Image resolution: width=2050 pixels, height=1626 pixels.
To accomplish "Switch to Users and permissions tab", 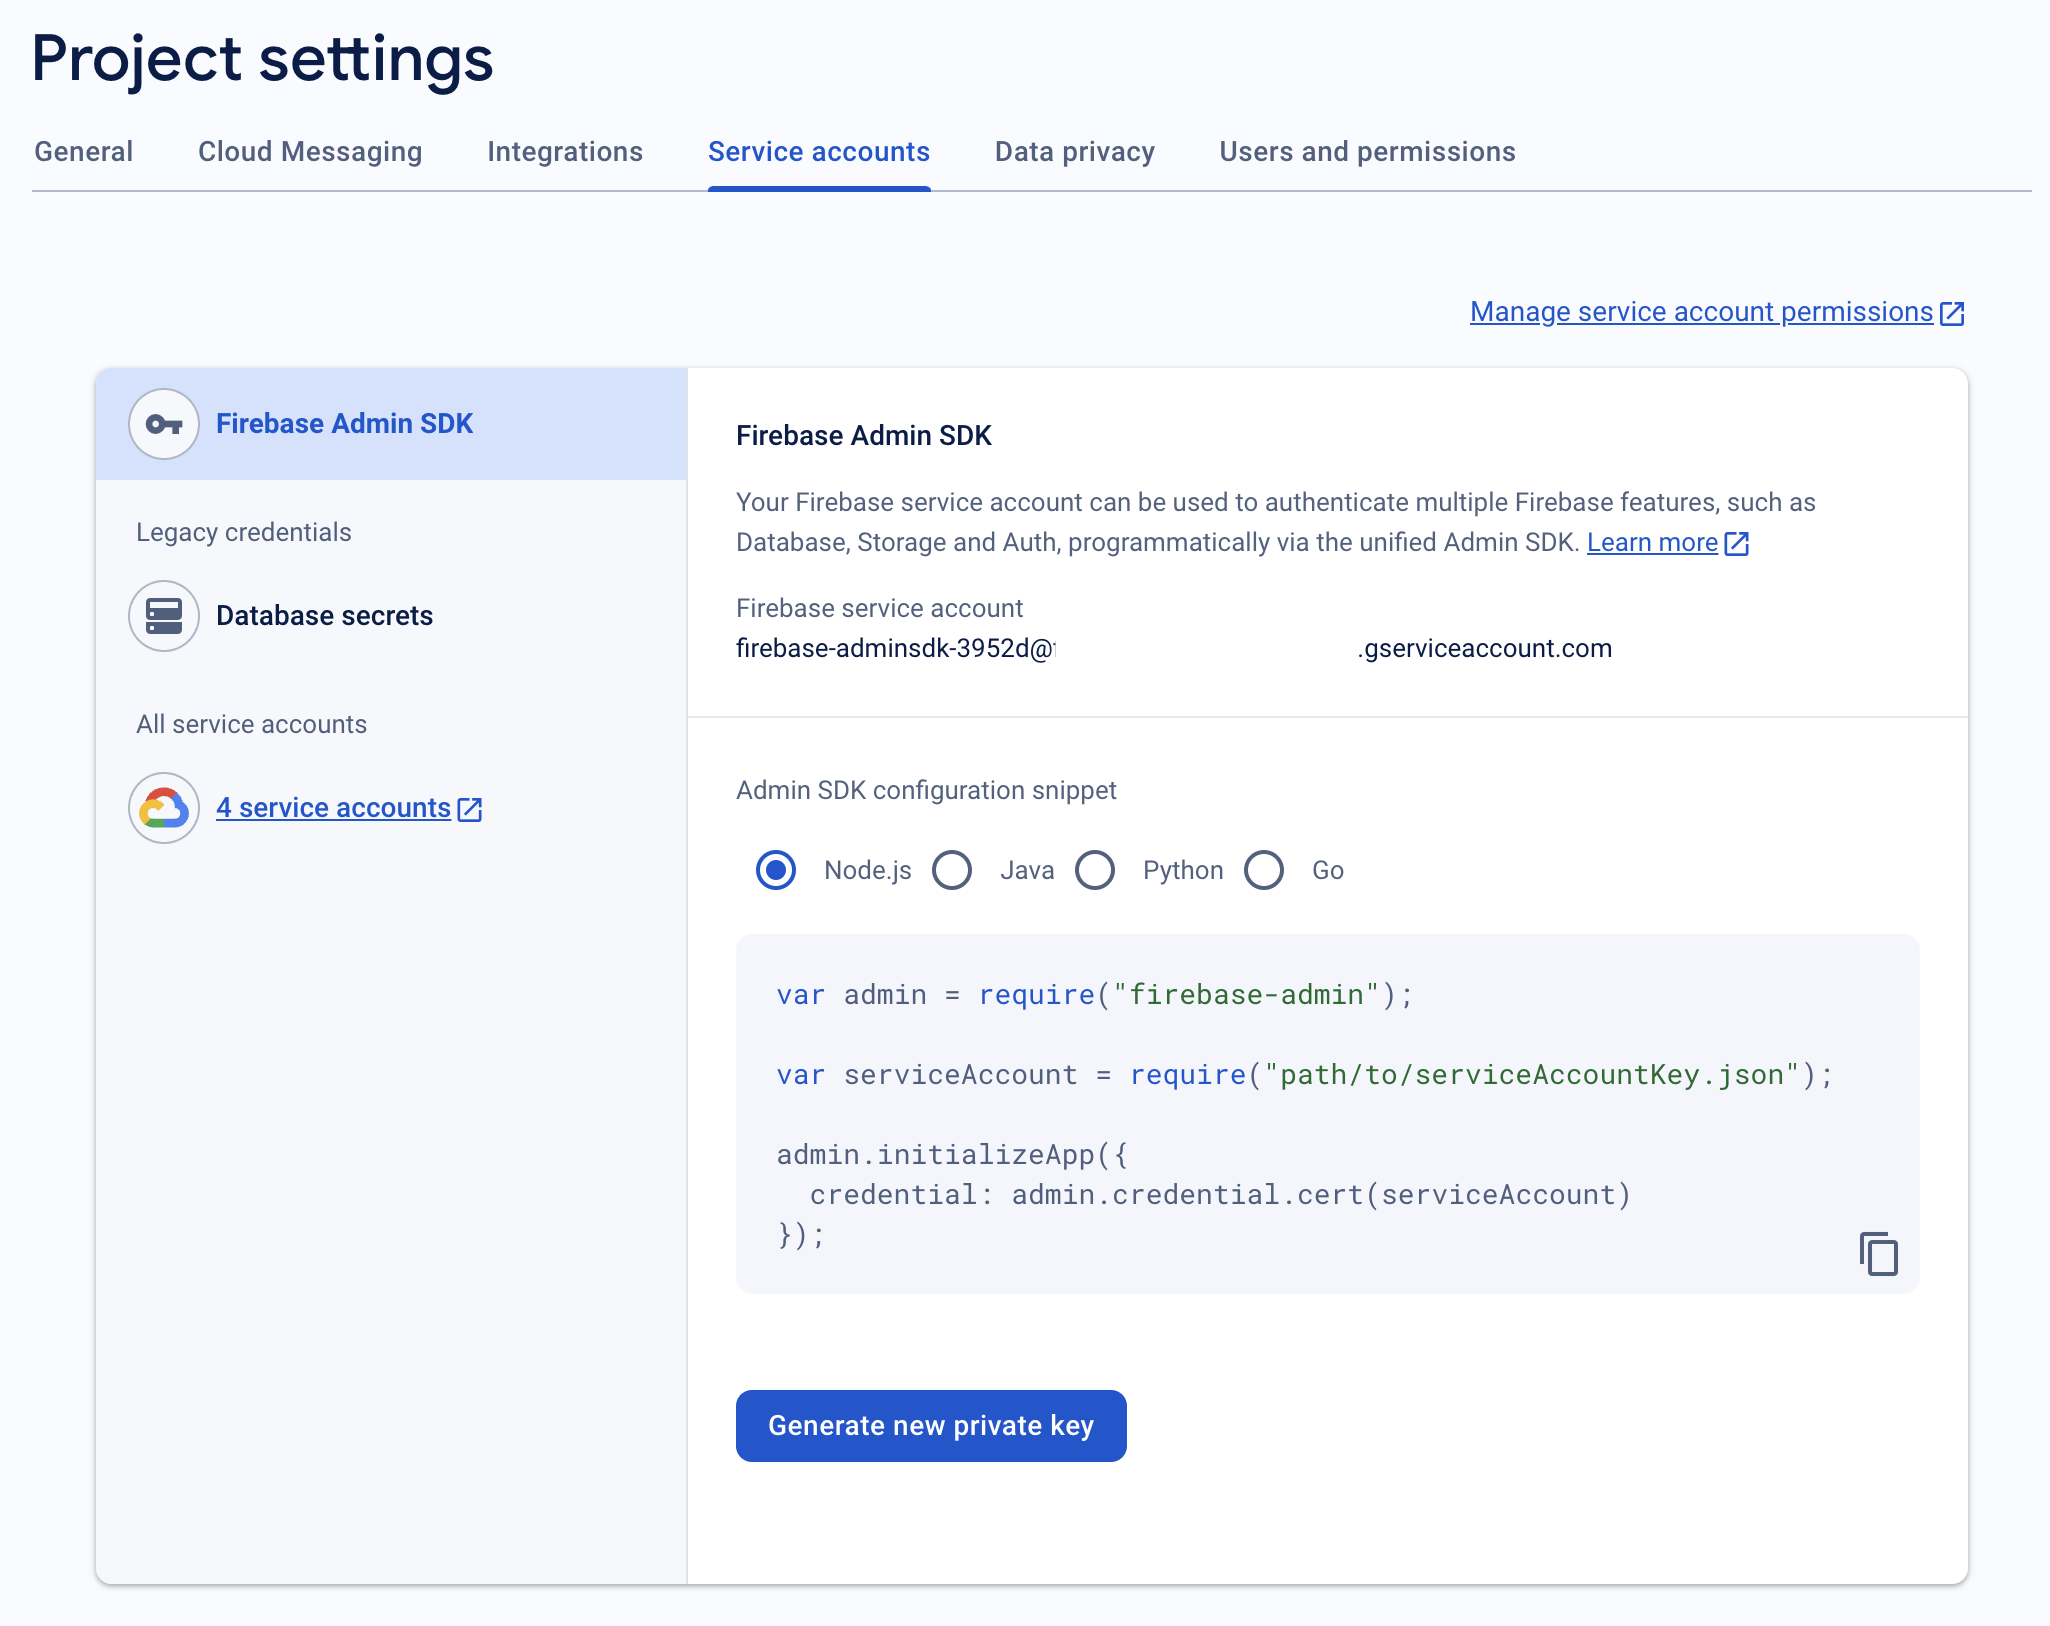I will pyautogui.click(x=1367, y=152).
